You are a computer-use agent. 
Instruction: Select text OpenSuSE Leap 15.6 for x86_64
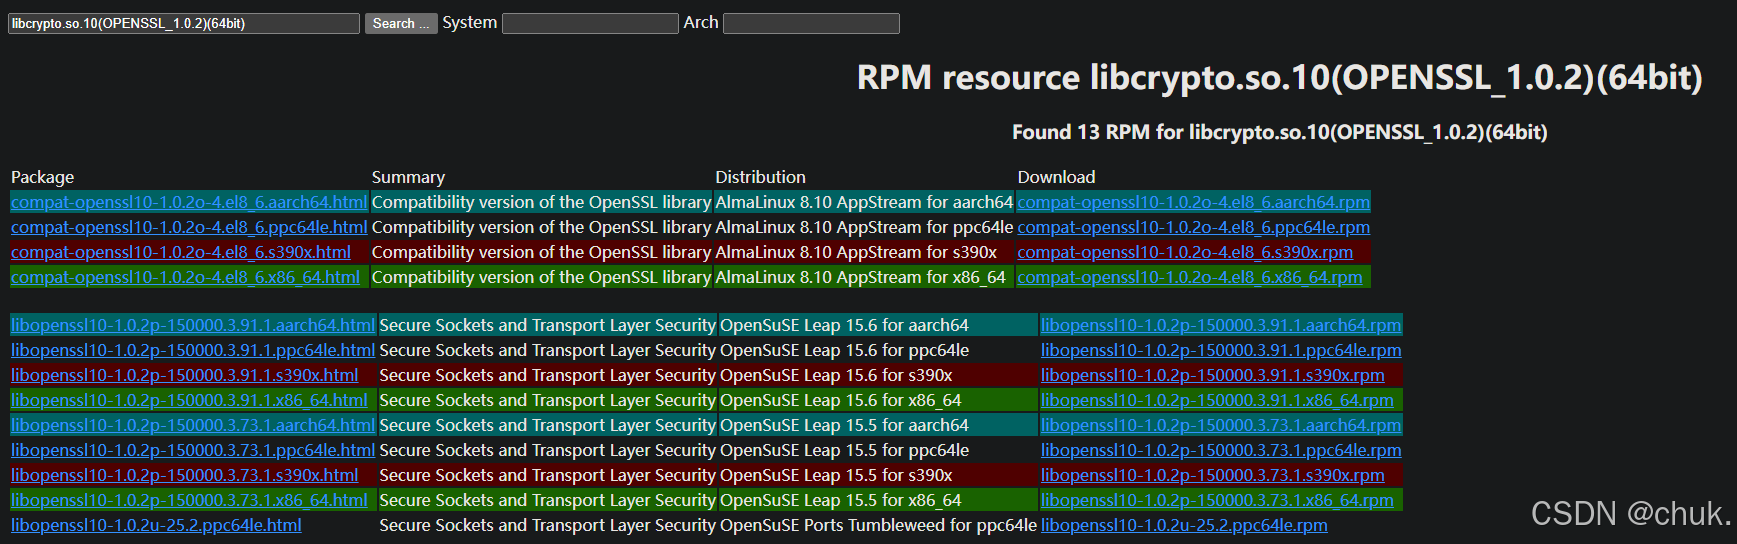(840, 400)
